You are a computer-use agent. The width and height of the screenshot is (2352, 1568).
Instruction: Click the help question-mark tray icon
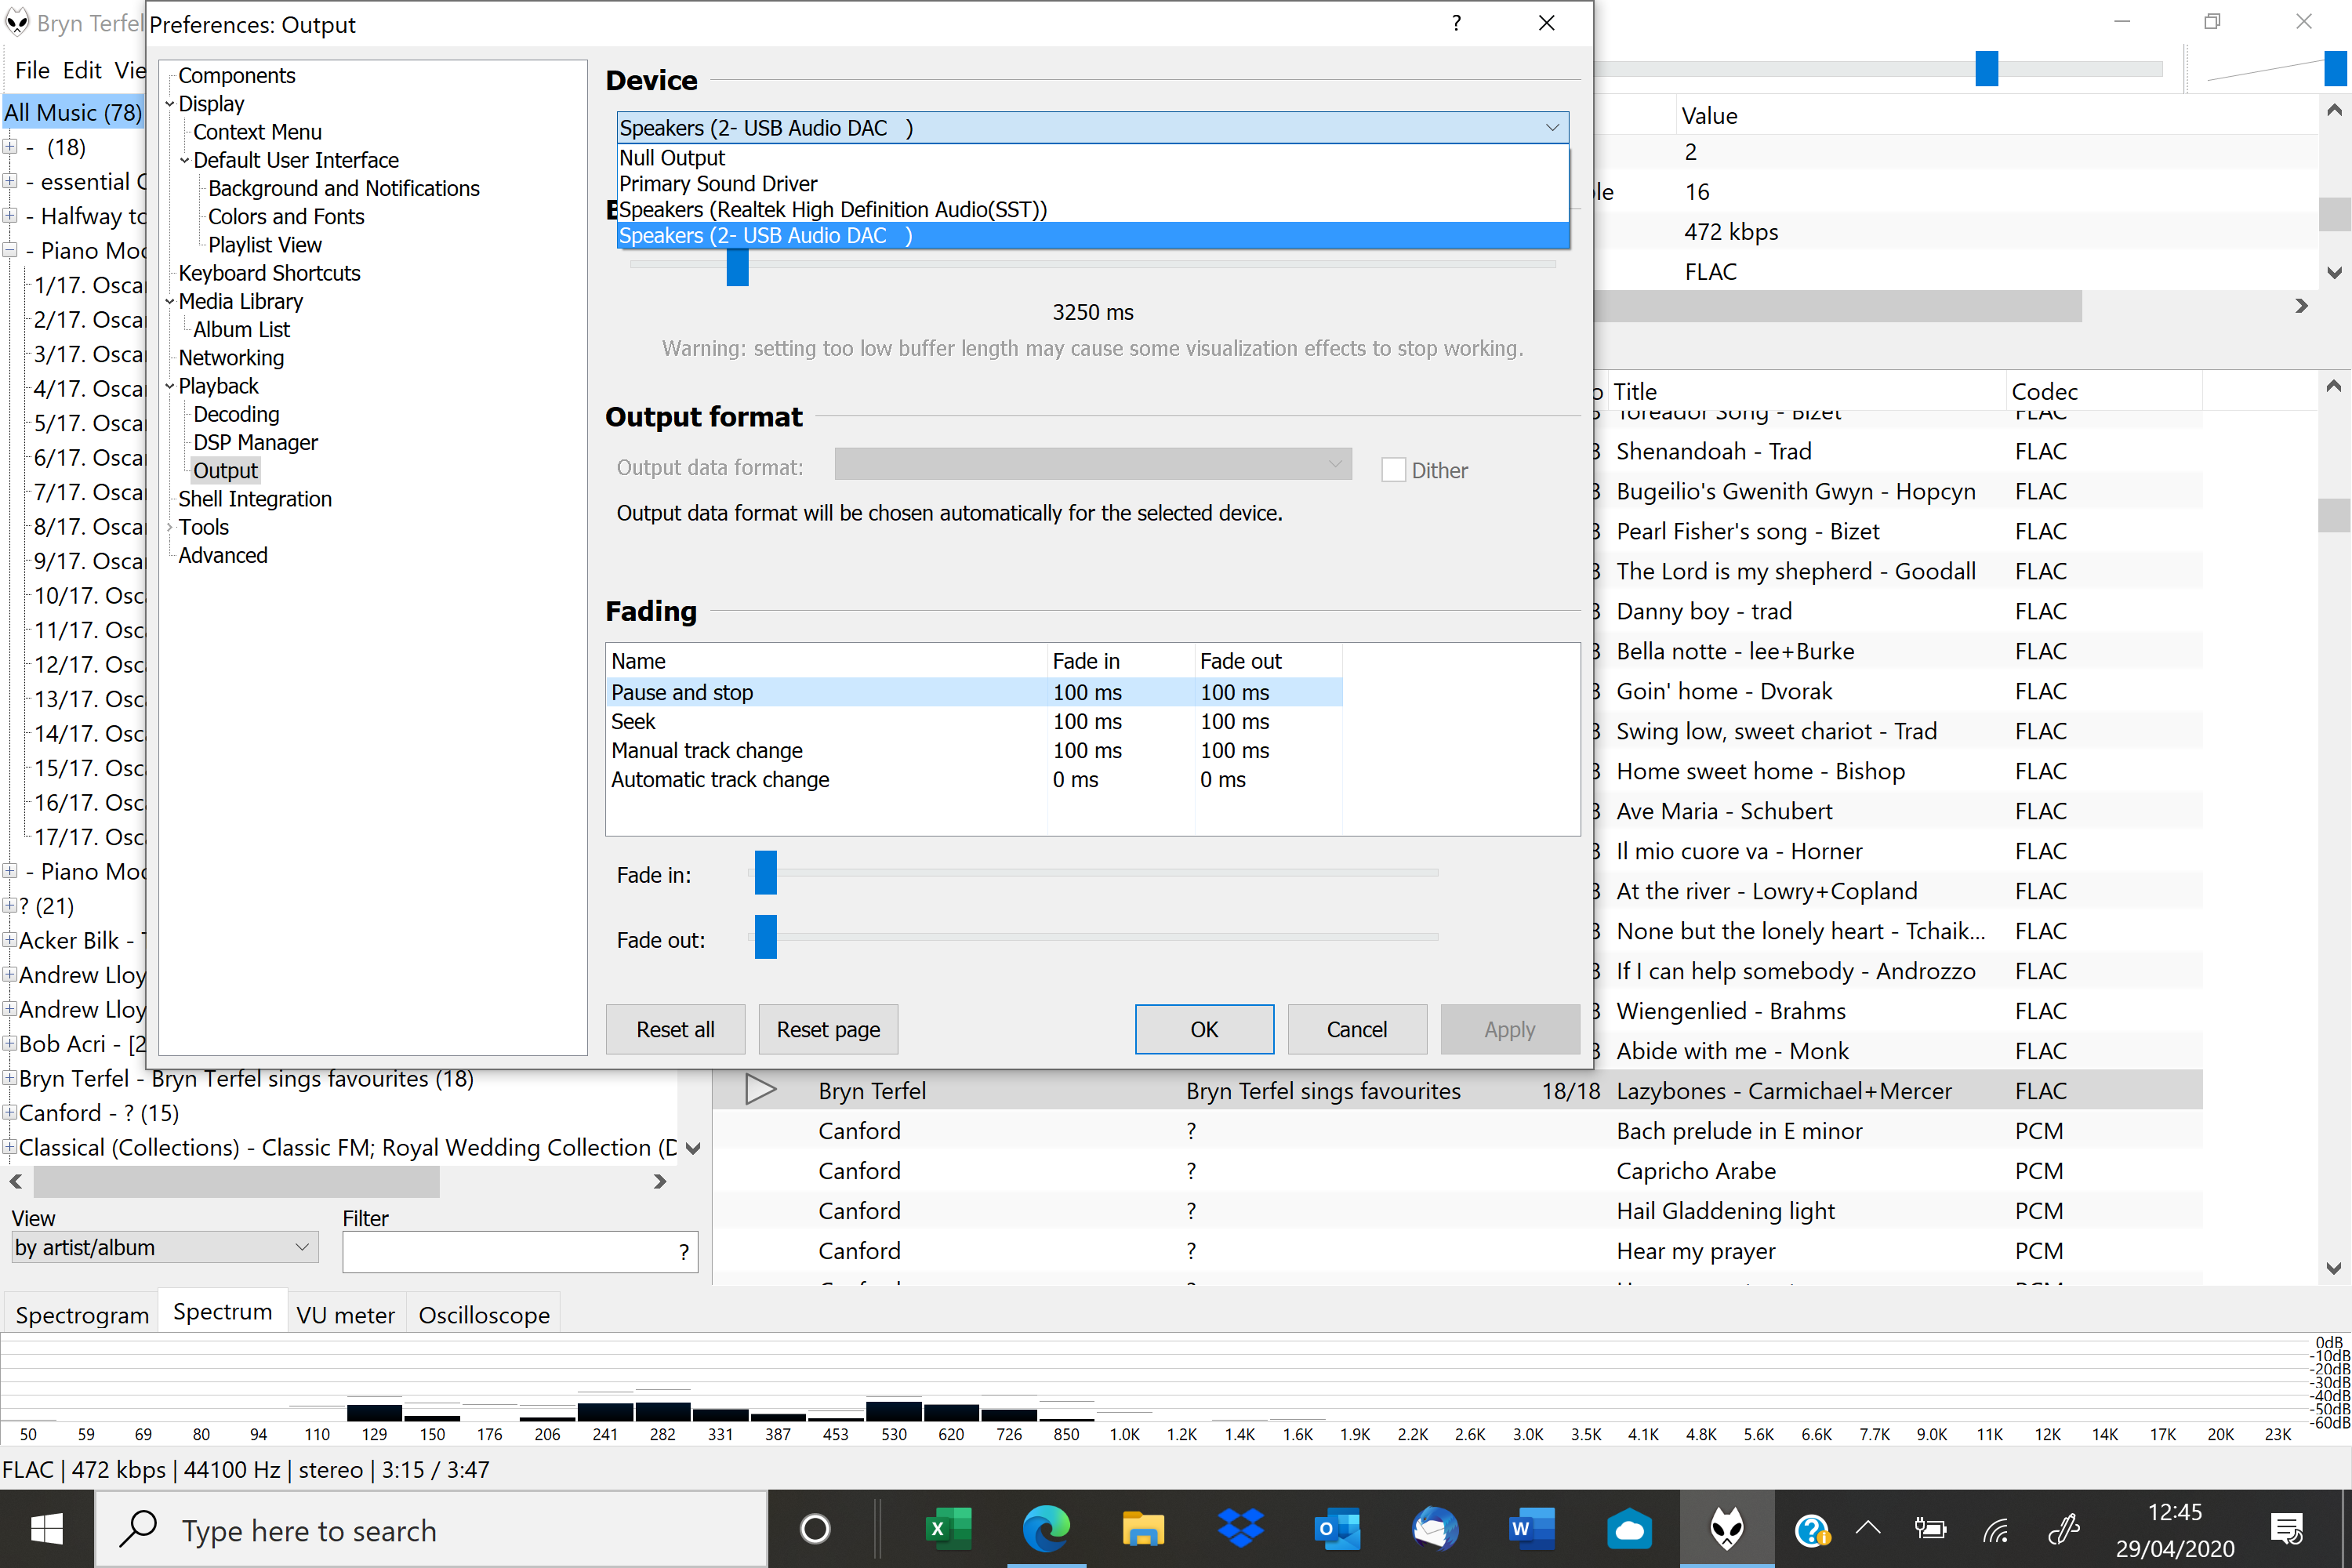[1811, 1529]
